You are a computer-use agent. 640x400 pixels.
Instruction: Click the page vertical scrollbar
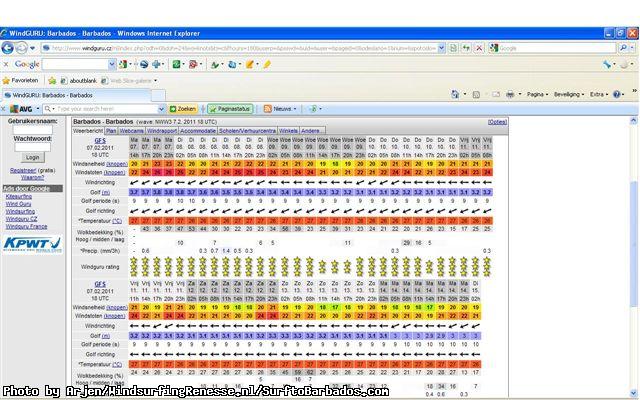[x=633, y=250]
